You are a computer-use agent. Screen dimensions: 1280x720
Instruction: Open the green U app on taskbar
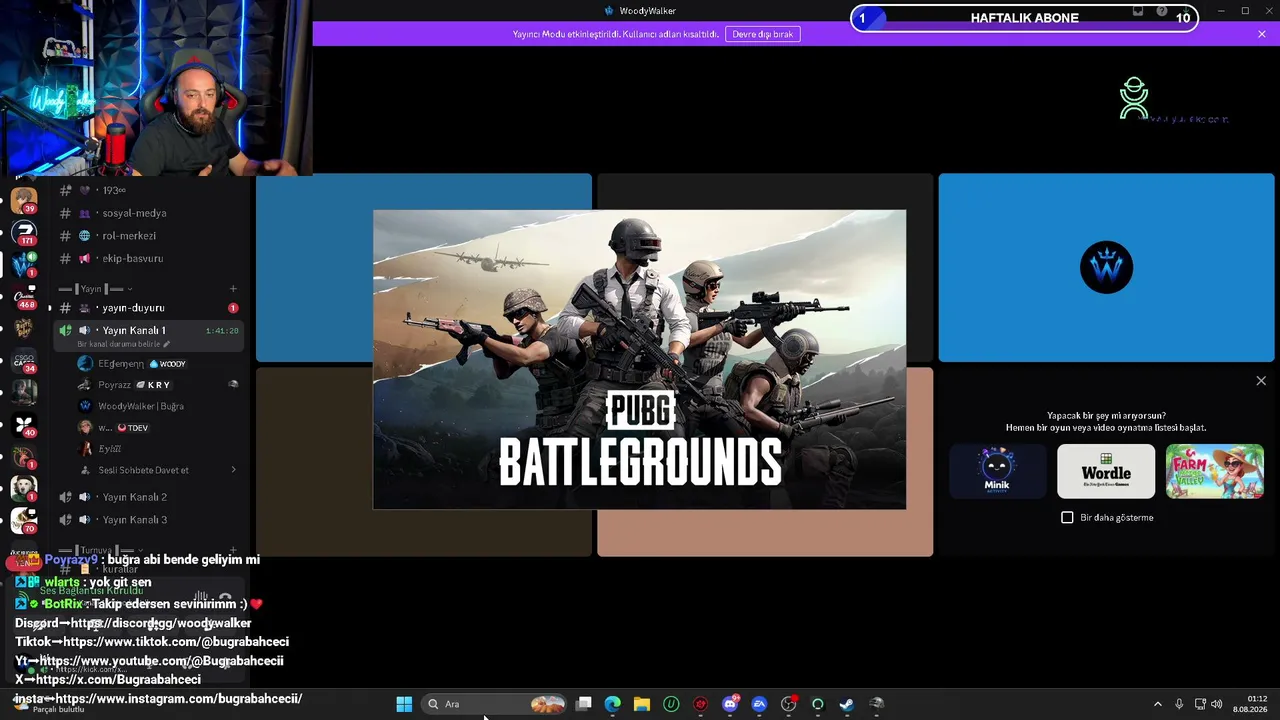click(x=671, y=704)
